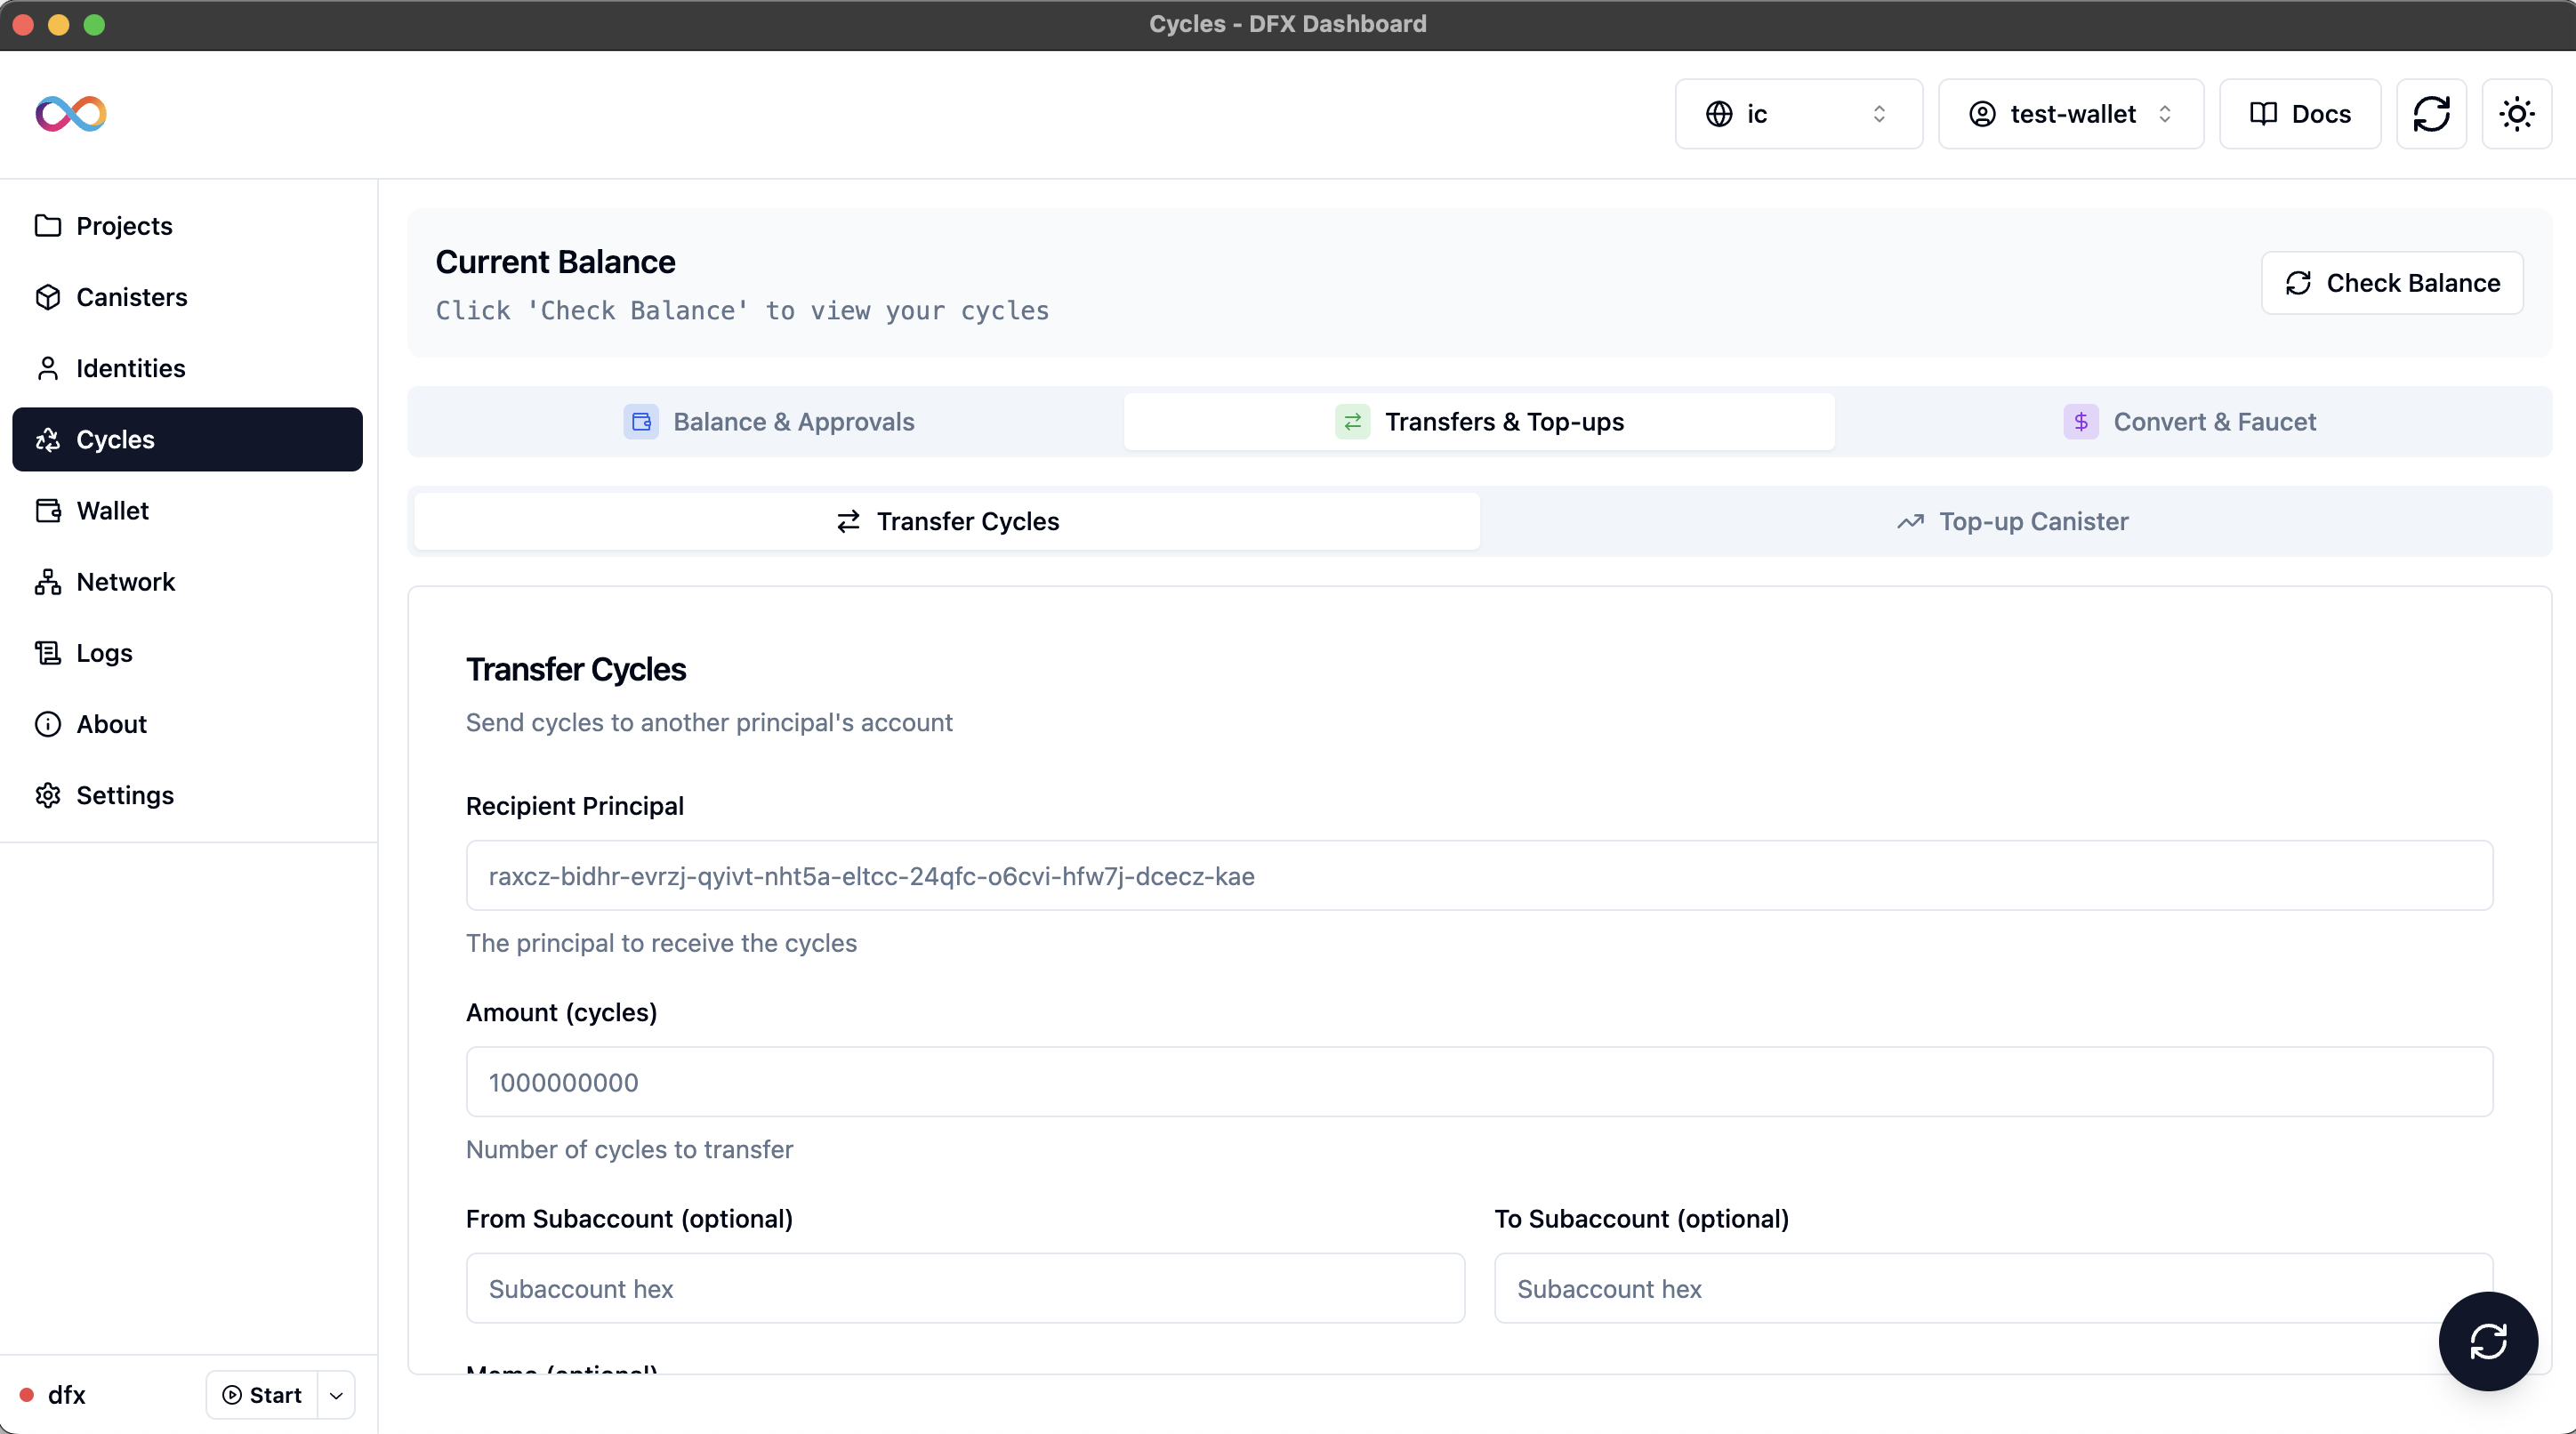Open Identities in the sidebar

130,368
